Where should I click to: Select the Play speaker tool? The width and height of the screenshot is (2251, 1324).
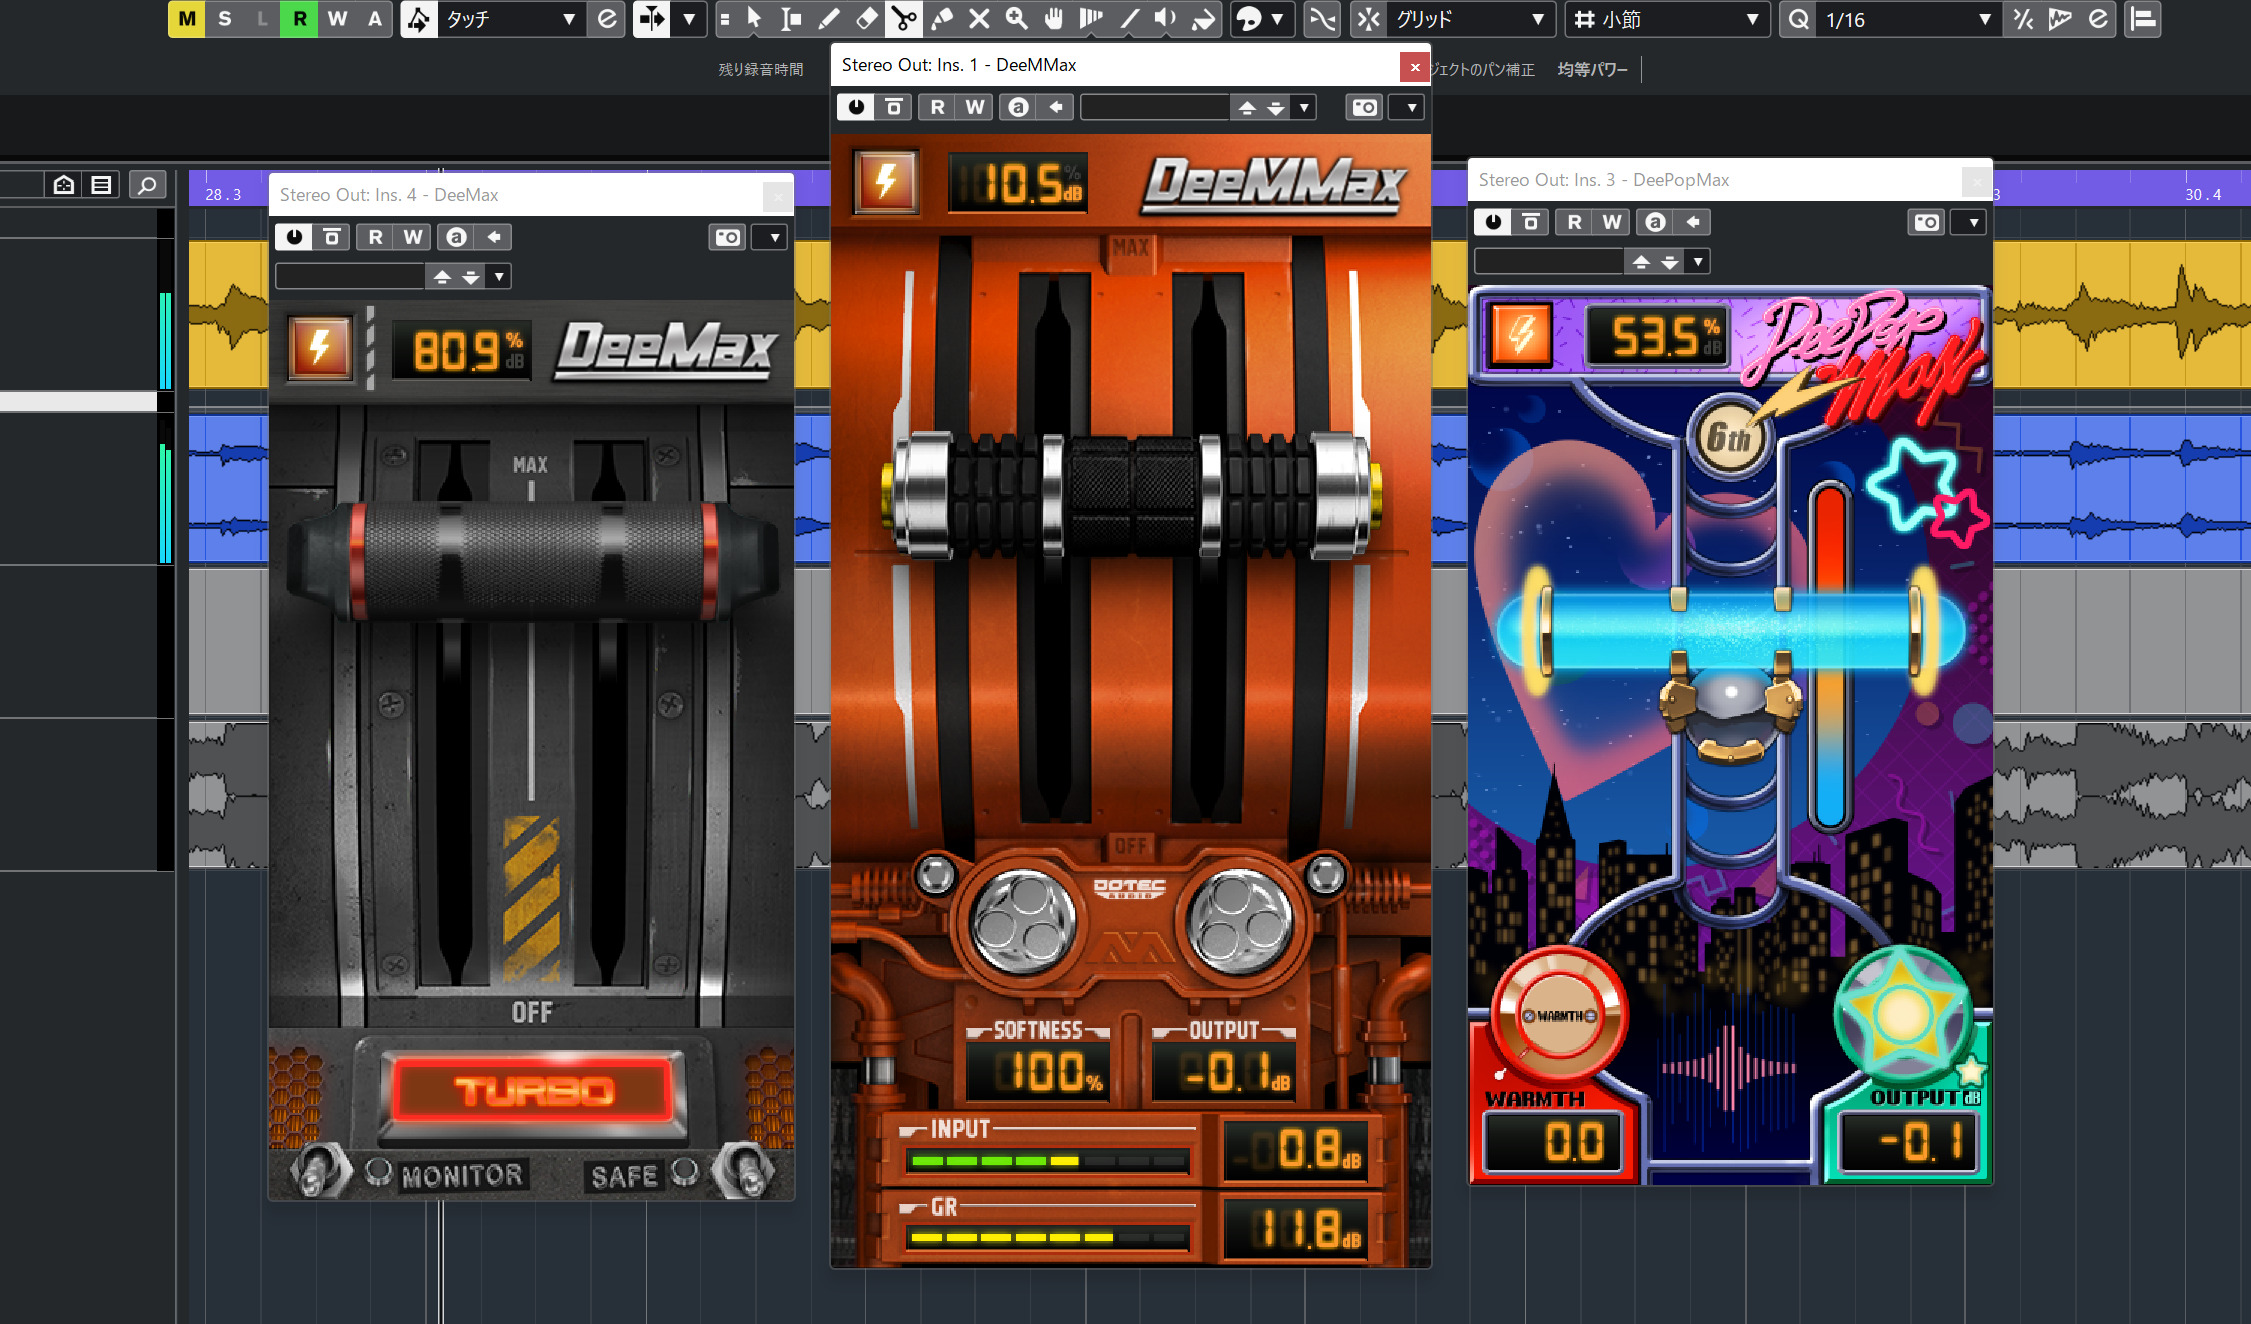click(1166, 19)
